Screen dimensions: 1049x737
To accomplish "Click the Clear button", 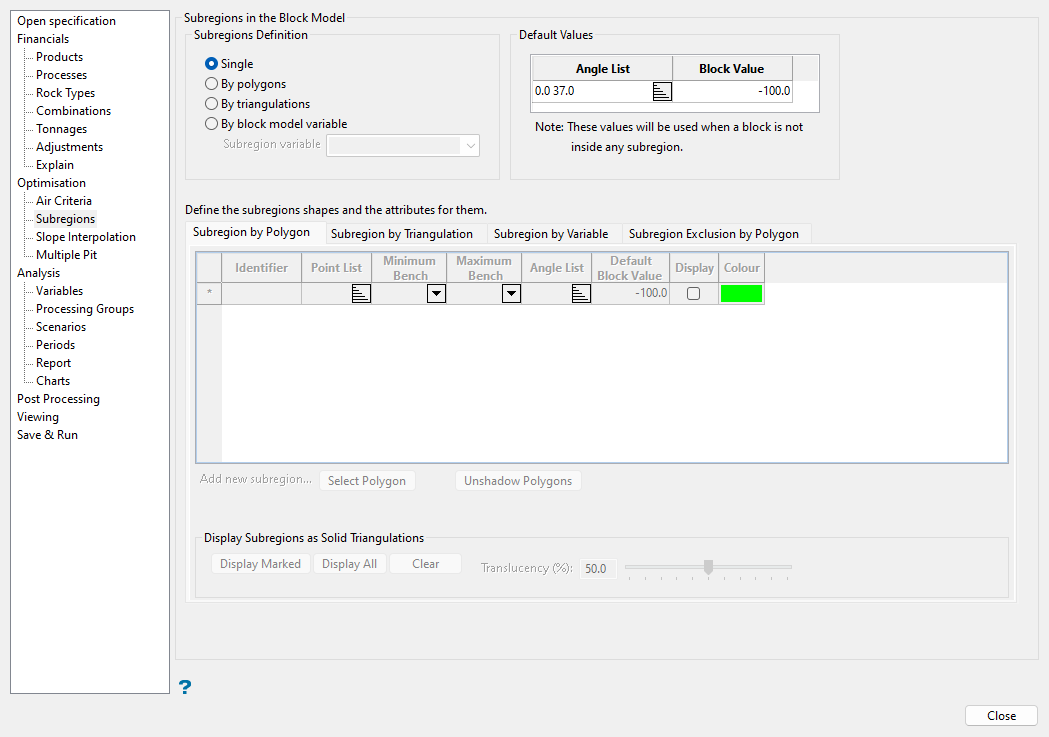I will (425, 564).
